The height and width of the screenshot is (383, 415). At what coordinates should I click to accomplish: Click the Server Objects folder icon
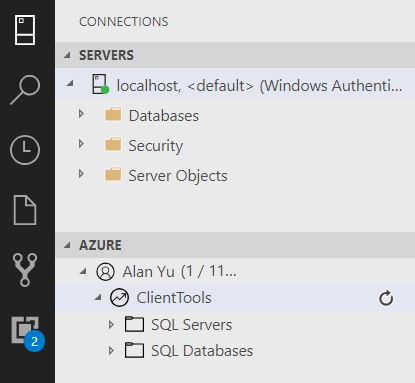(113, 175)
